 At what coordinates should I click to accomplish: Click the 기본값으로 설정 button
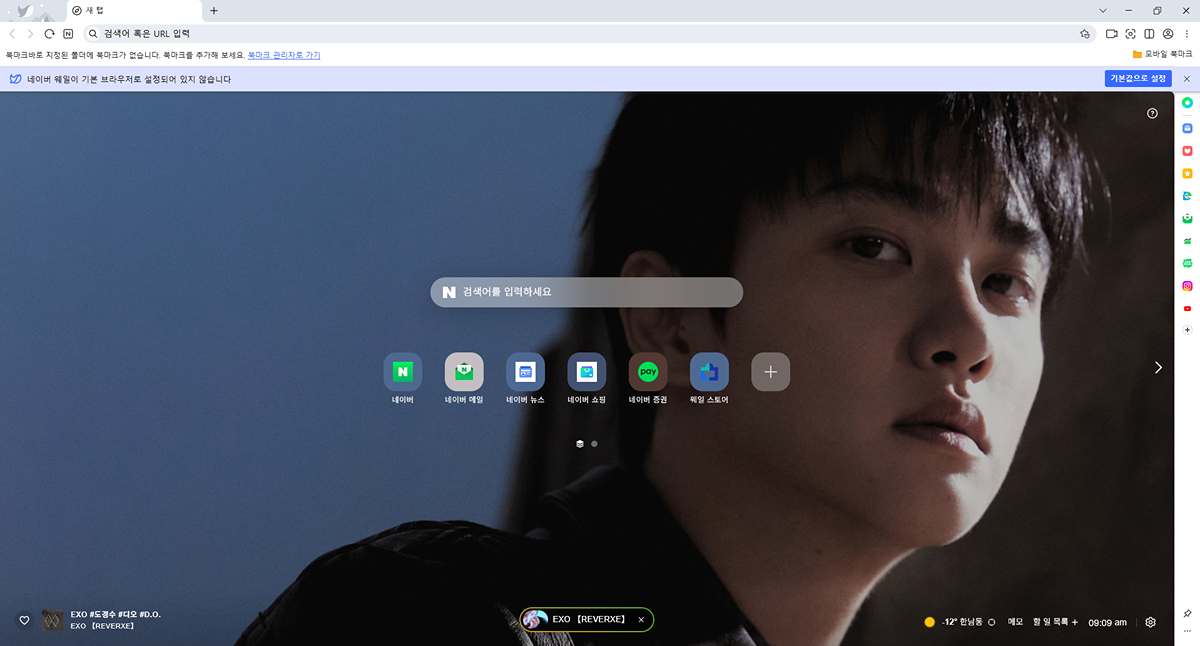[1138, 79]
